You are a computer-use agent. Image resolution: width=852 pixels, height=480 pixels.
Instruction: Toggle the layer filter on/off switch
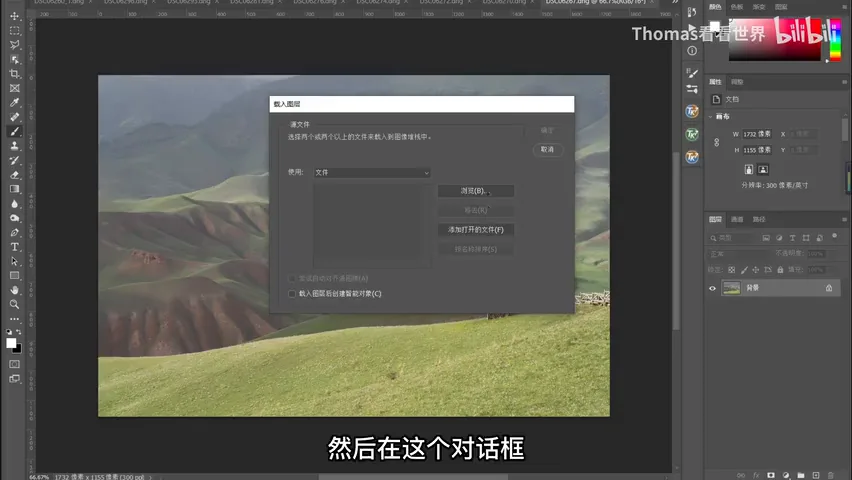coord(835,236)
